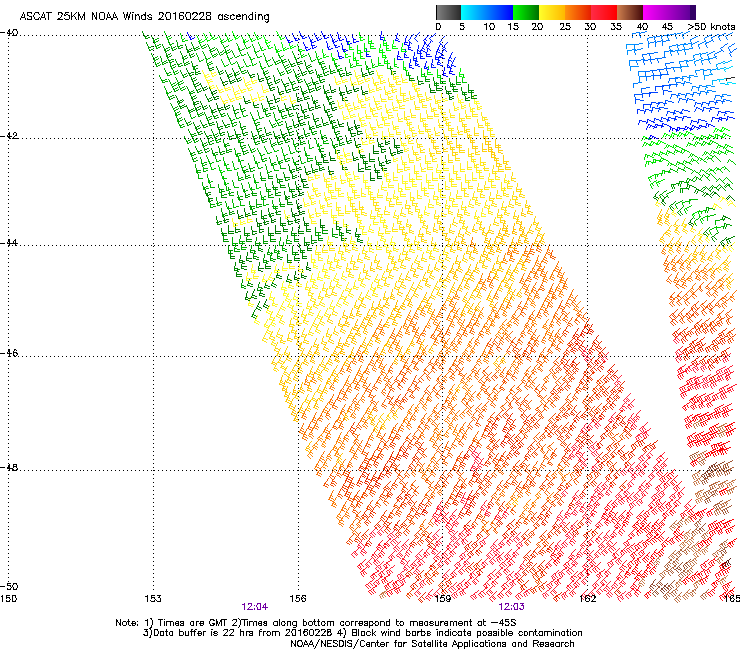Click the green 15-20 knots legend swatch
This screenshot has height=650, width=740.
tap(525, 12)
